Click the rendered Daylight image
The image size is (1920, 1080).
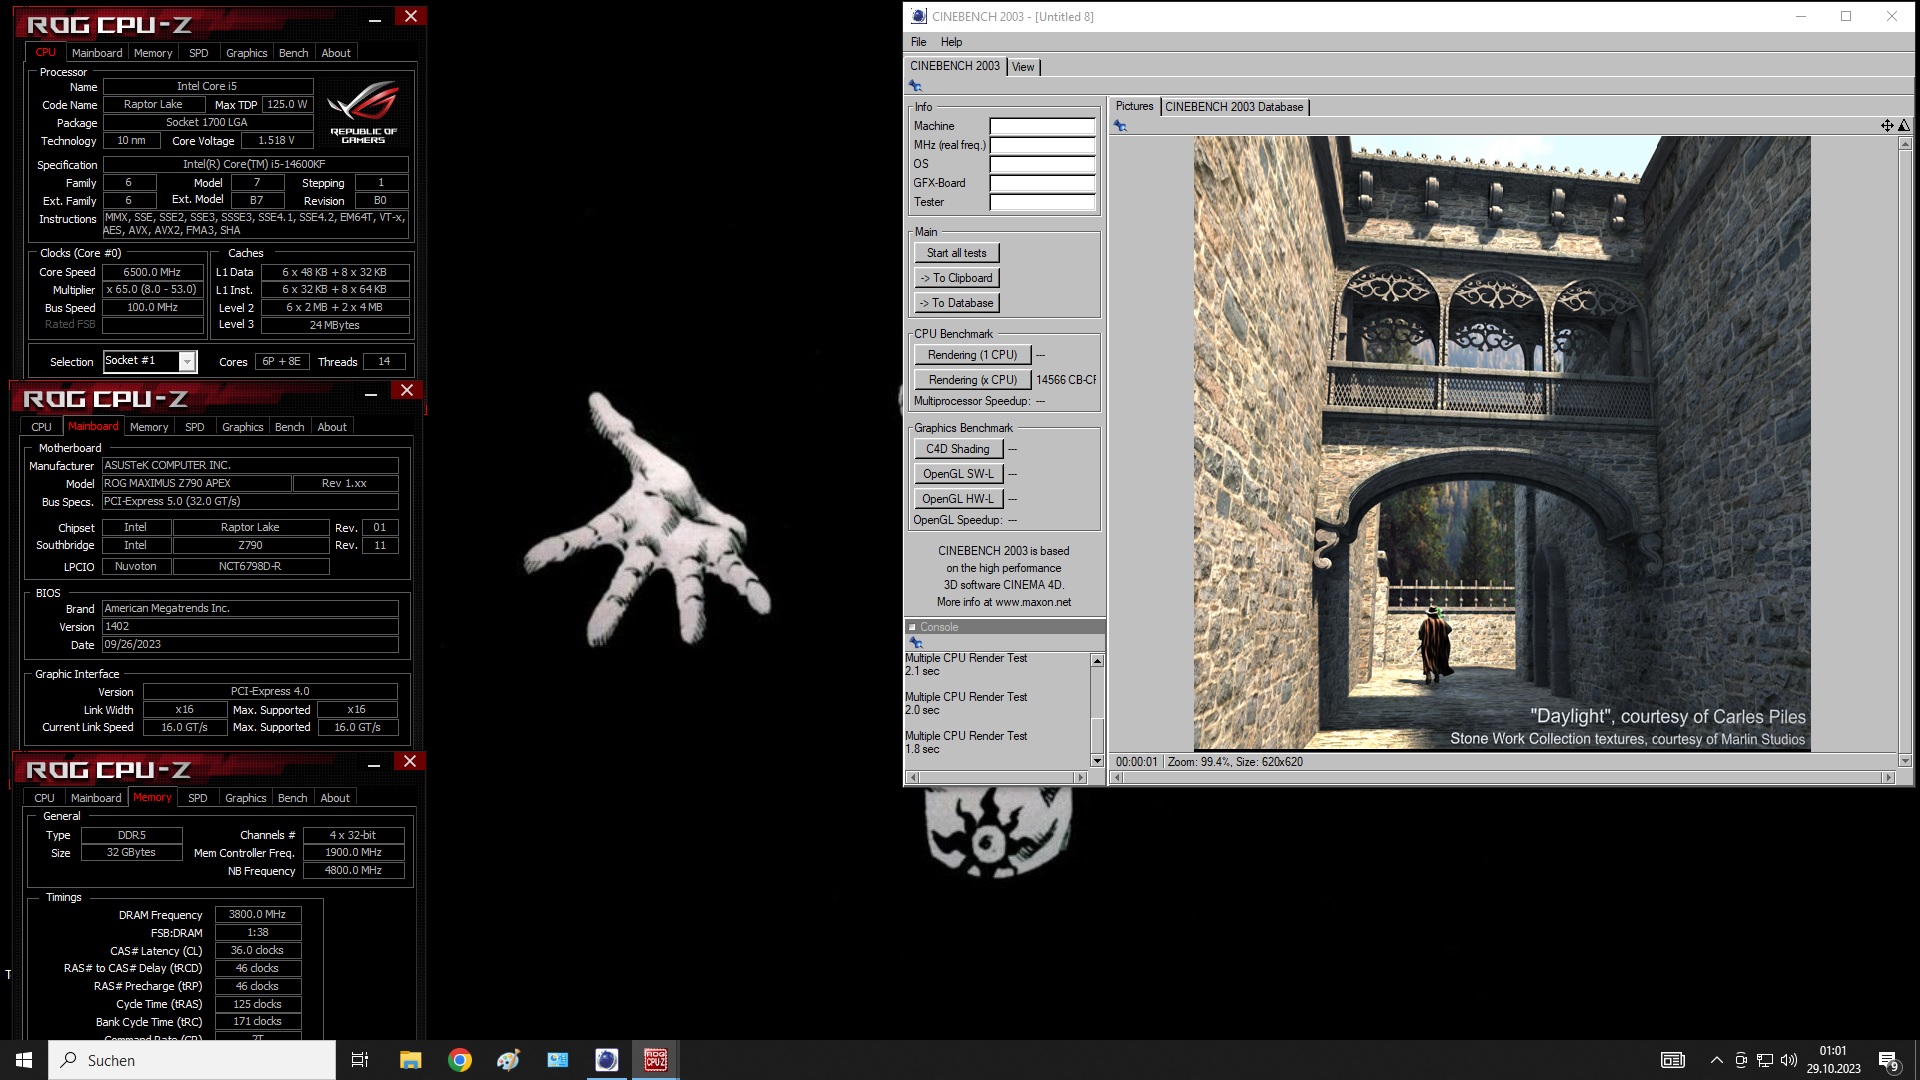[1501, 443]
